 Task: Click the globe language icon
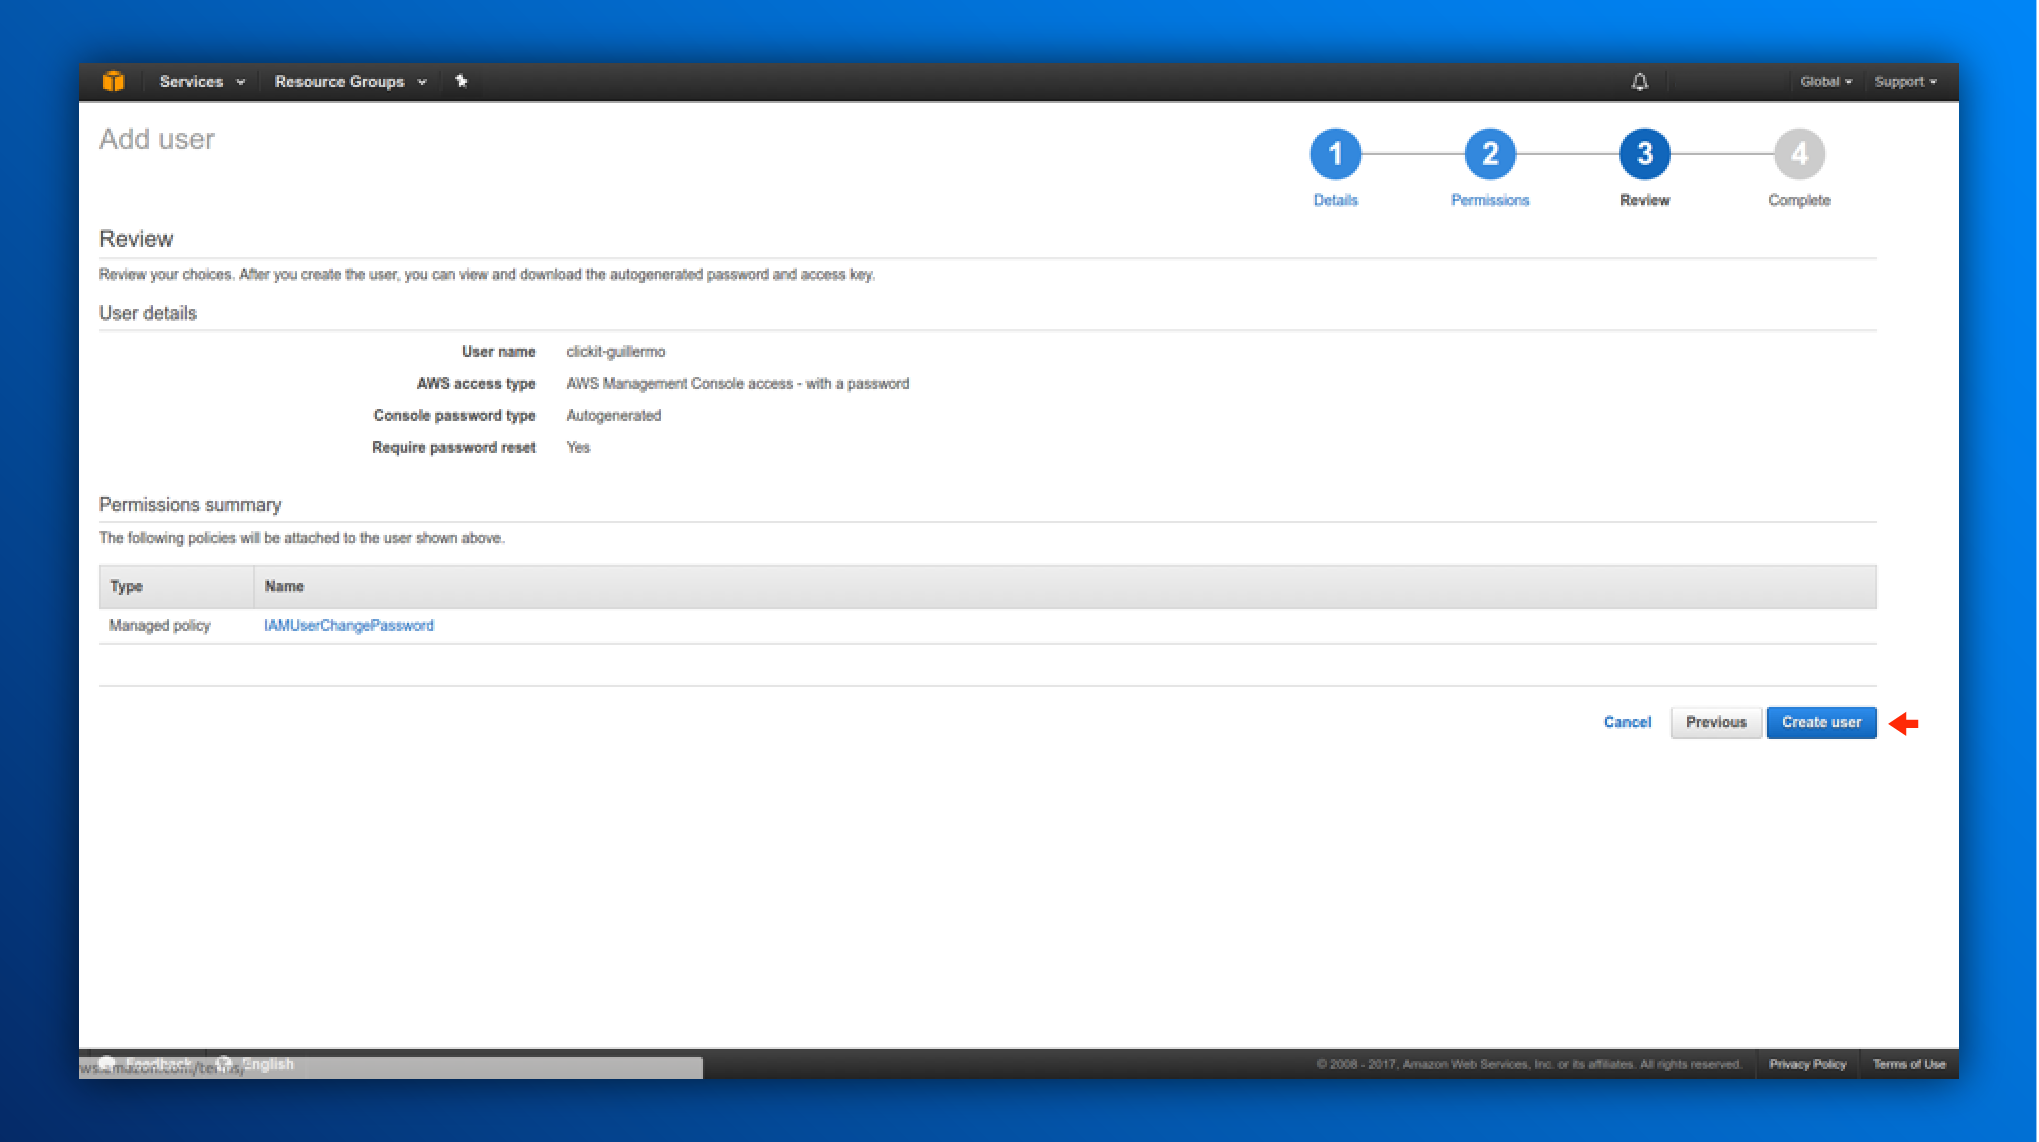(x=224, y=1063)
